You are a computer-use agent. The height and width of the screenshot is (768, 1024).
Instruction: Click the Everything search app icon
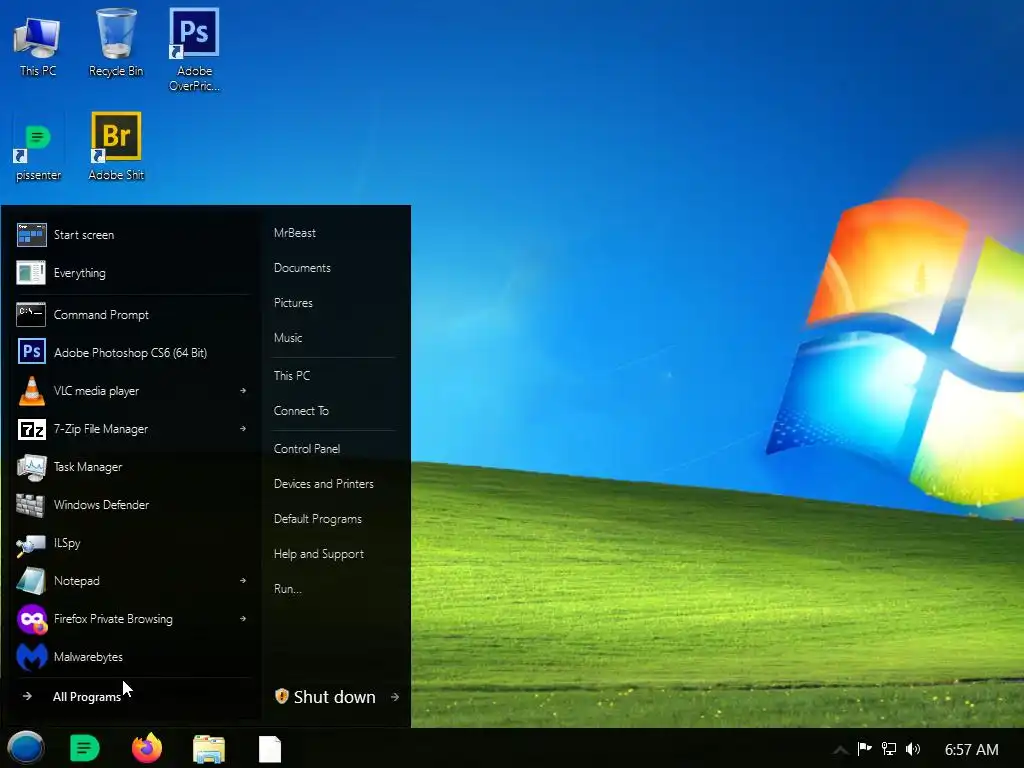(31, 273)
